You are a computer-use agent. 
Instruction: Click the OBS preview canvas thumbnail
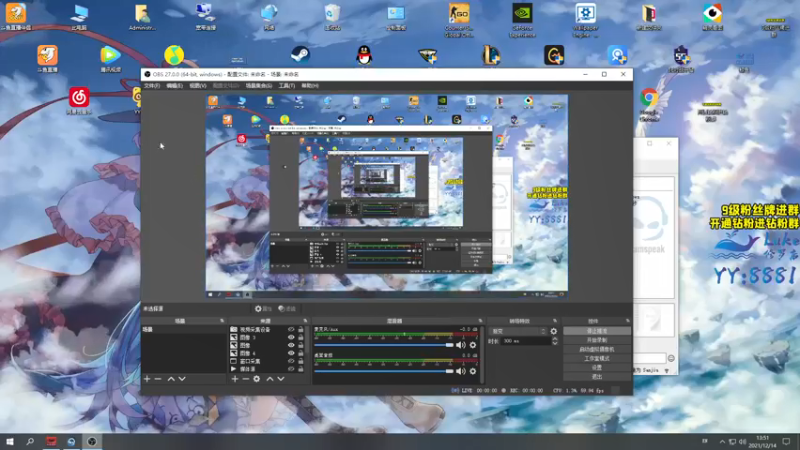(x=387, y=196)
